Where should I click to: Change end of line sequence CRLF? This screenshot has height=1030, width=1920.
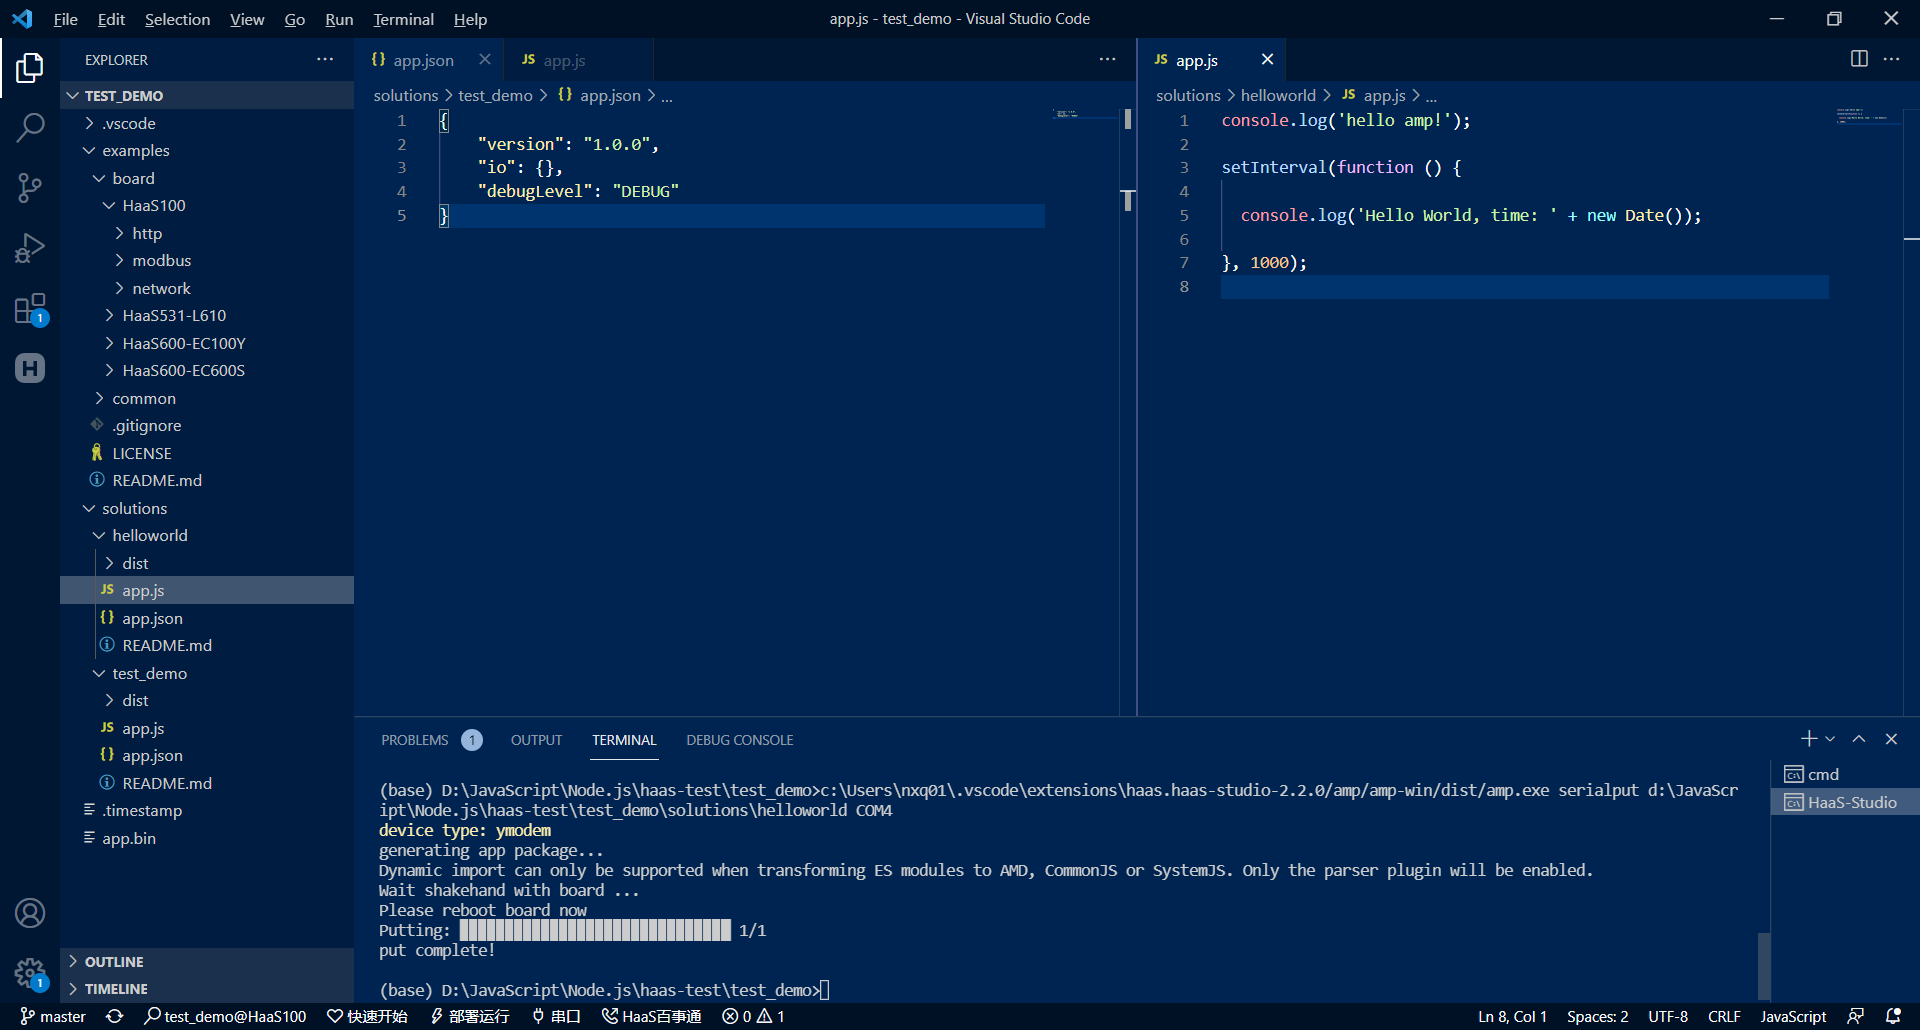point(1724,1016)
